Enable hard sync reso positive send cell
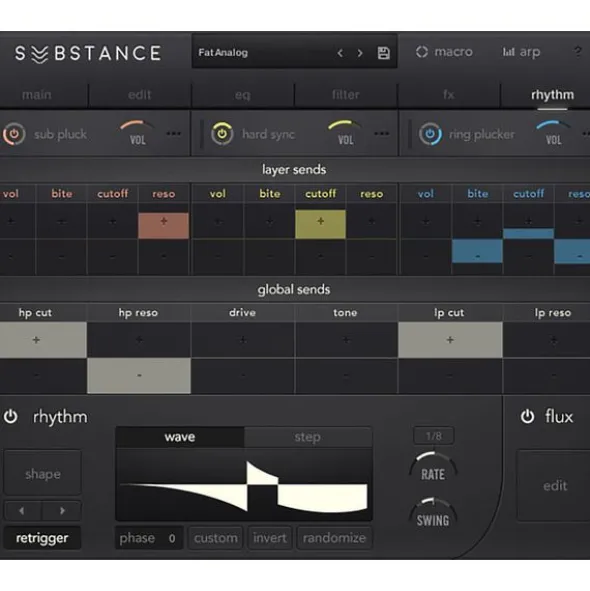The image size is (590, 591). pos(371,222)
